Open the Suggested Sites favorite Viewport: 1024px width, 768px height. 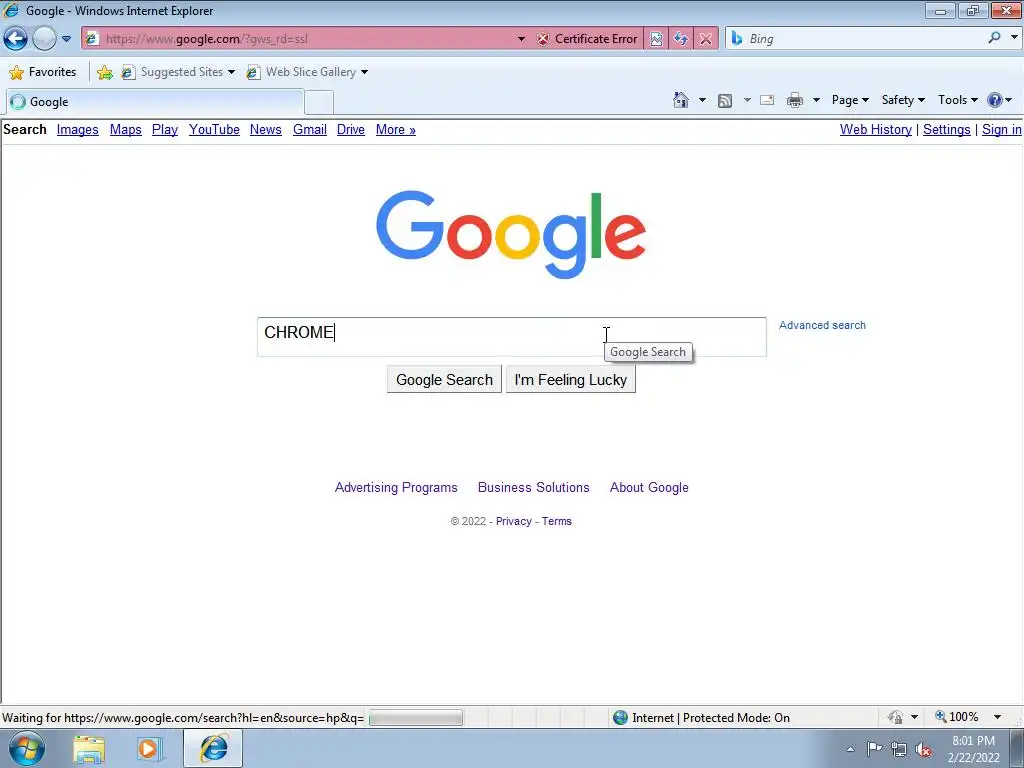pyautogui.click(x=178, y=72)
